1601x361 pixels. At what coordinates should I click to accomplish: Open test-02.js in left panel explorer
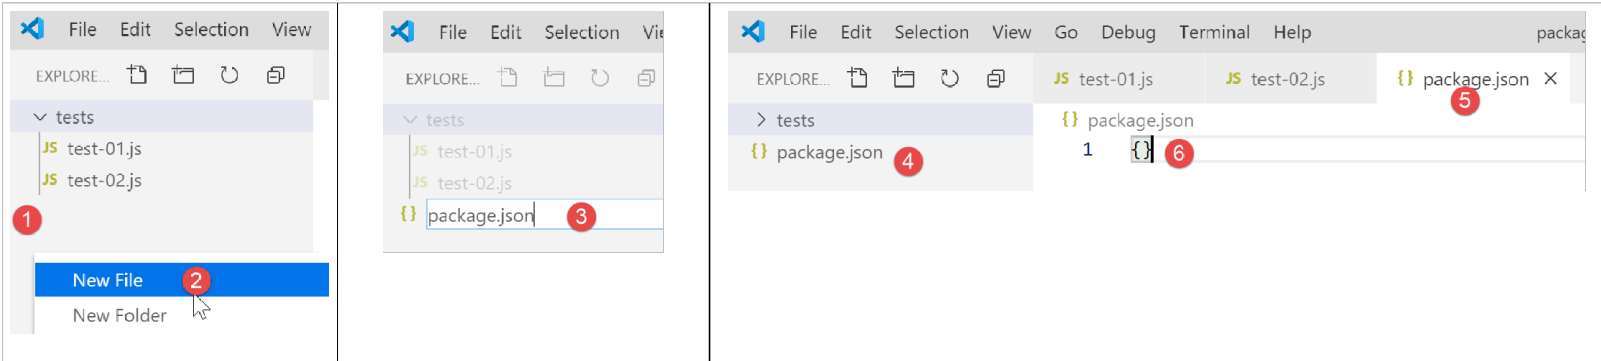(104, 180)
